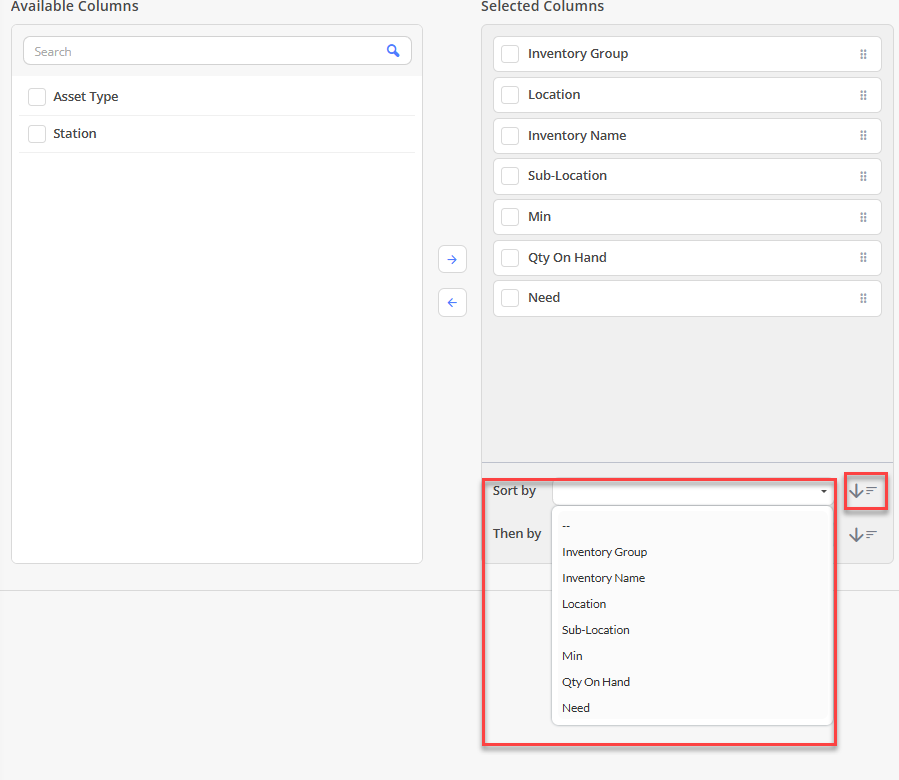Toggle Then by sort direction icon
Viewport: 899px width, 780px height.
coord(863,535)
